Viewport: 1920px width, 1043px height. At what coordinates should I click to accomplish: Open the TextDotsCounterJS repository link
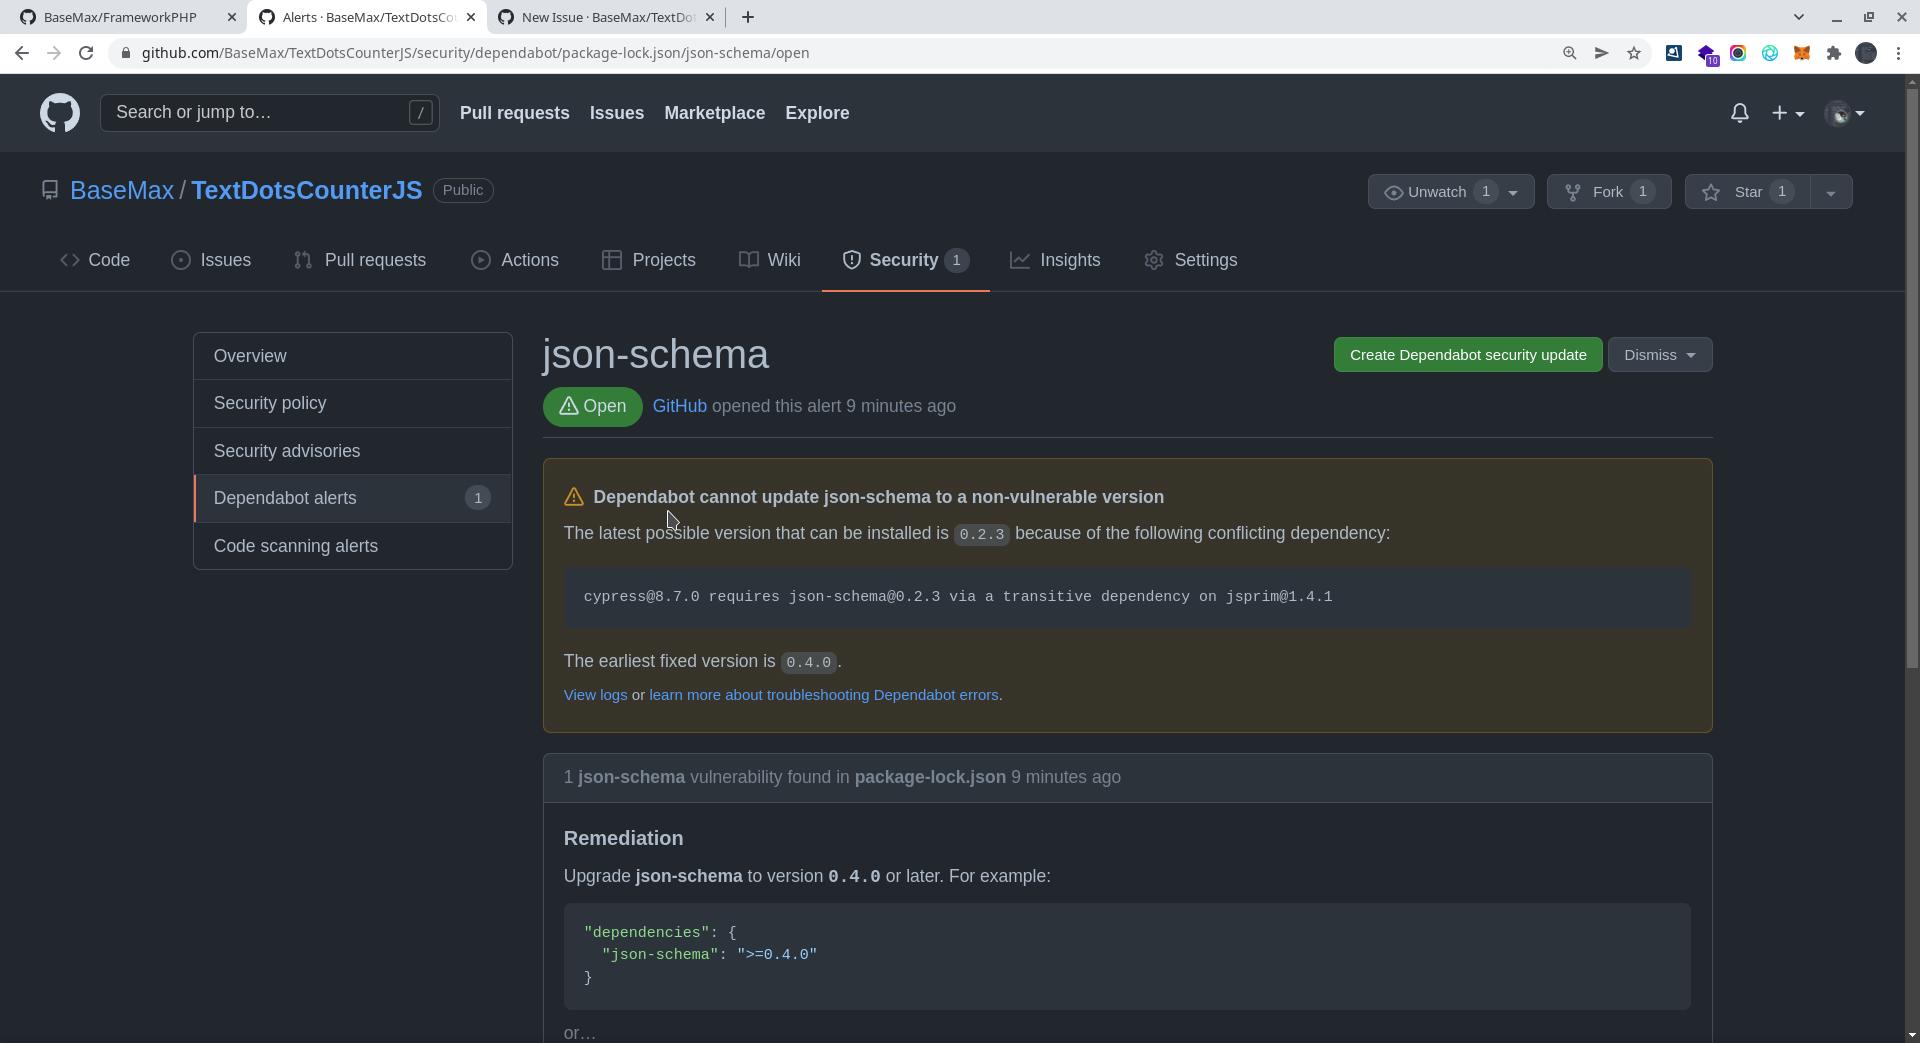(x=306, y=190)
